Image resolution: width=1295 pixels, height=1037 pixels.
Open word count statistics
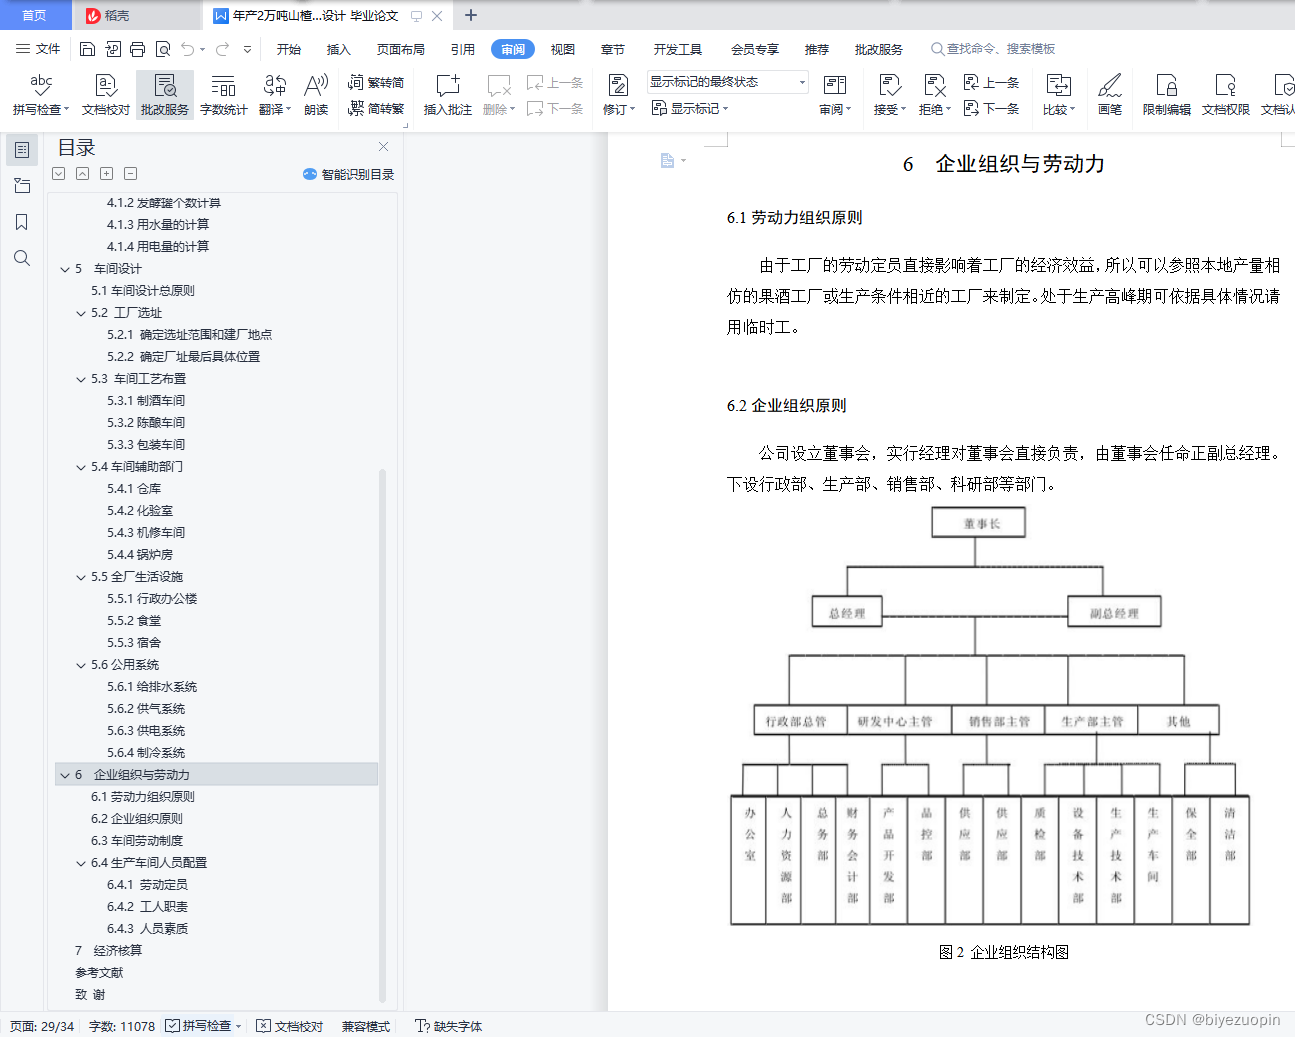tap(224, 95)
